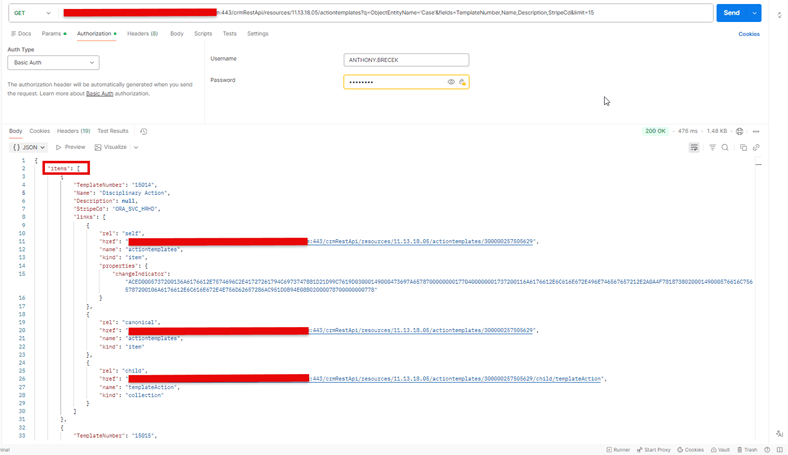This screenshot has width=788, height=455.
Task: Open the child templateAction href on line 26
Action: tap(455, 379)
